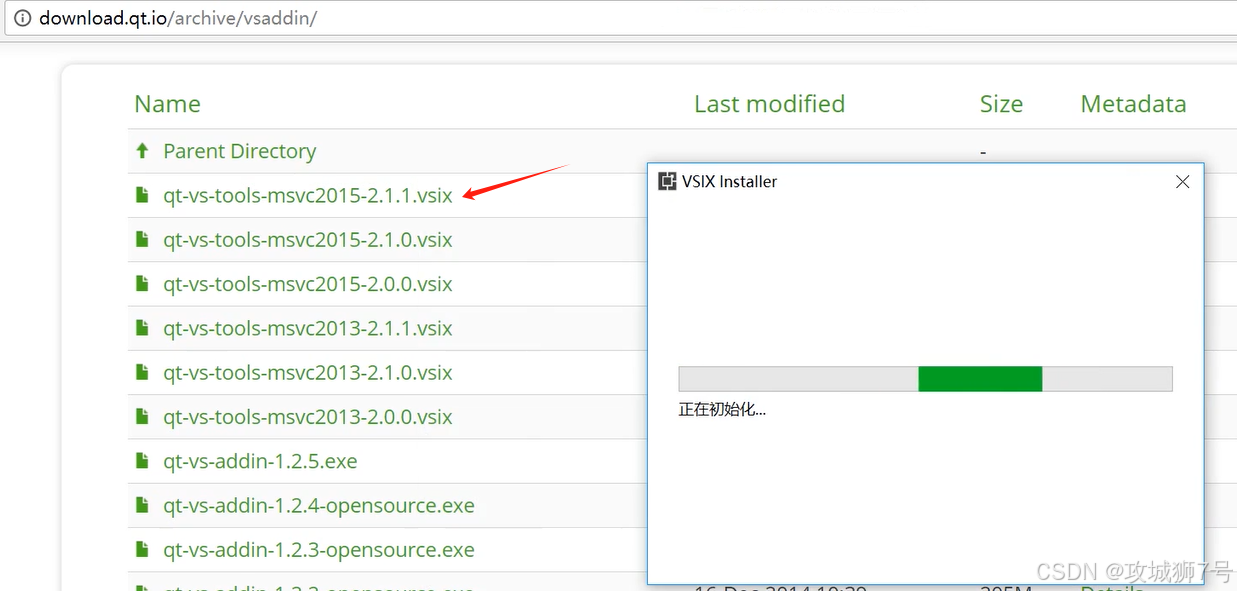The image size is (1237, 591).
Task: Sort listing by Name column header
Action: pyautogui.click(x=167, y=104)
